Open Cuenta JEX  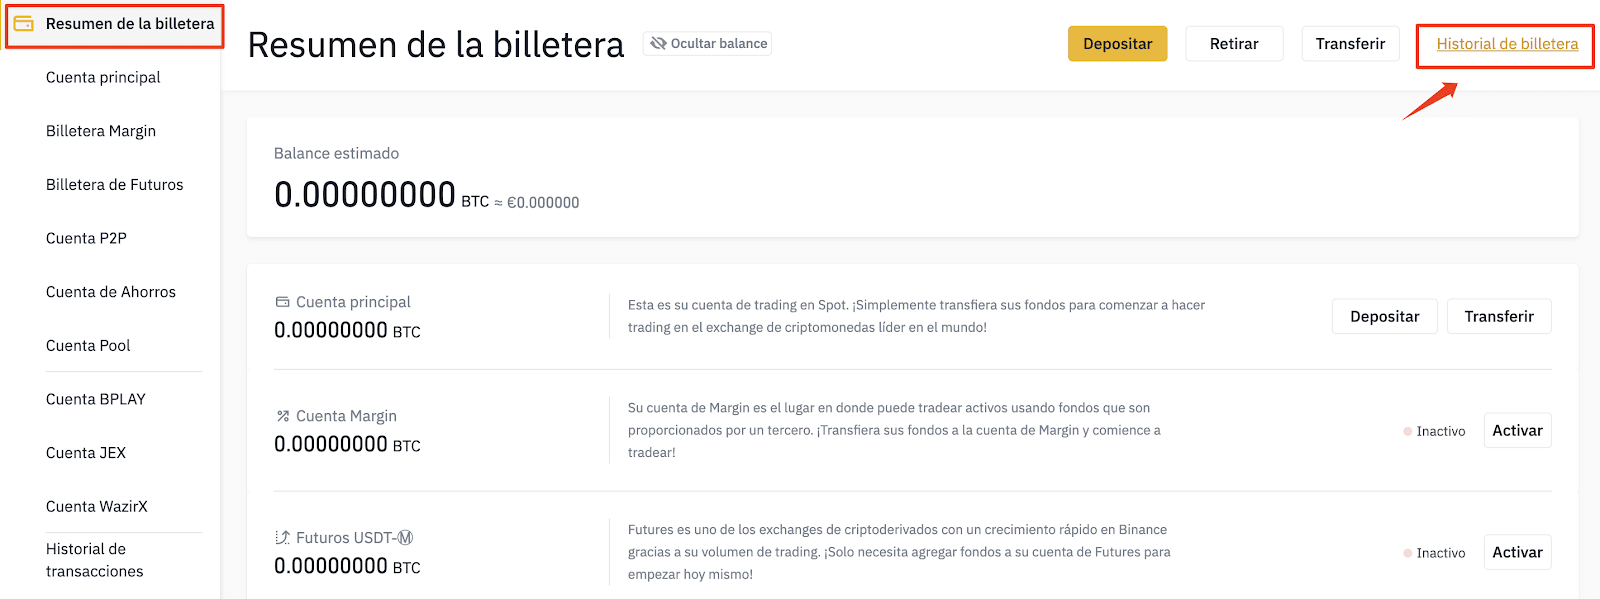tap(86, 453)
